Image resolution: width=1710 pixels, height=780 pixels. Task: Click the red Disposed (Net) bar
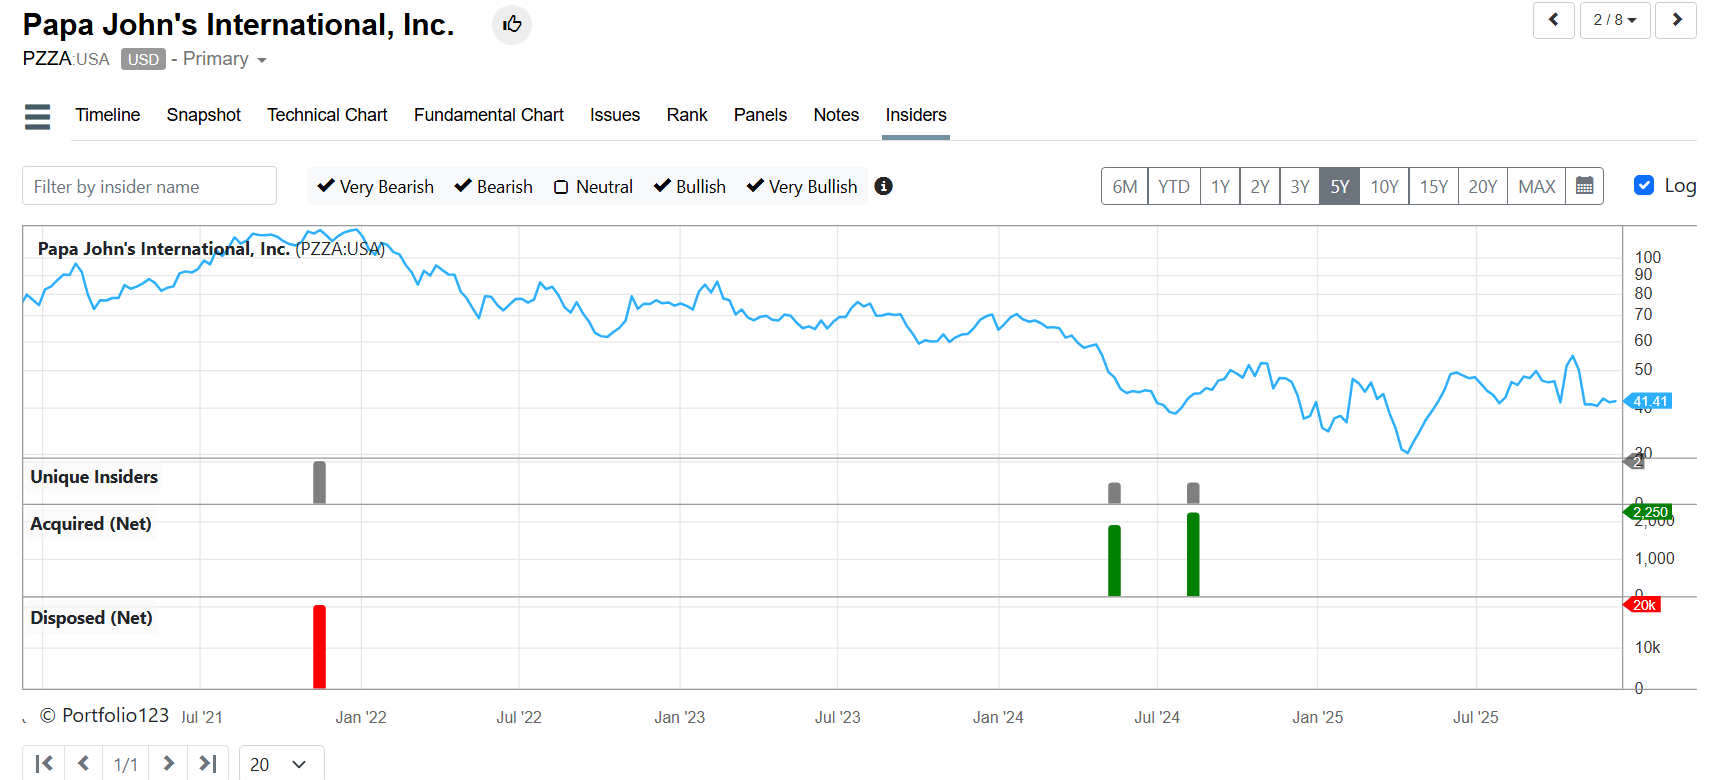coord(319,647)
